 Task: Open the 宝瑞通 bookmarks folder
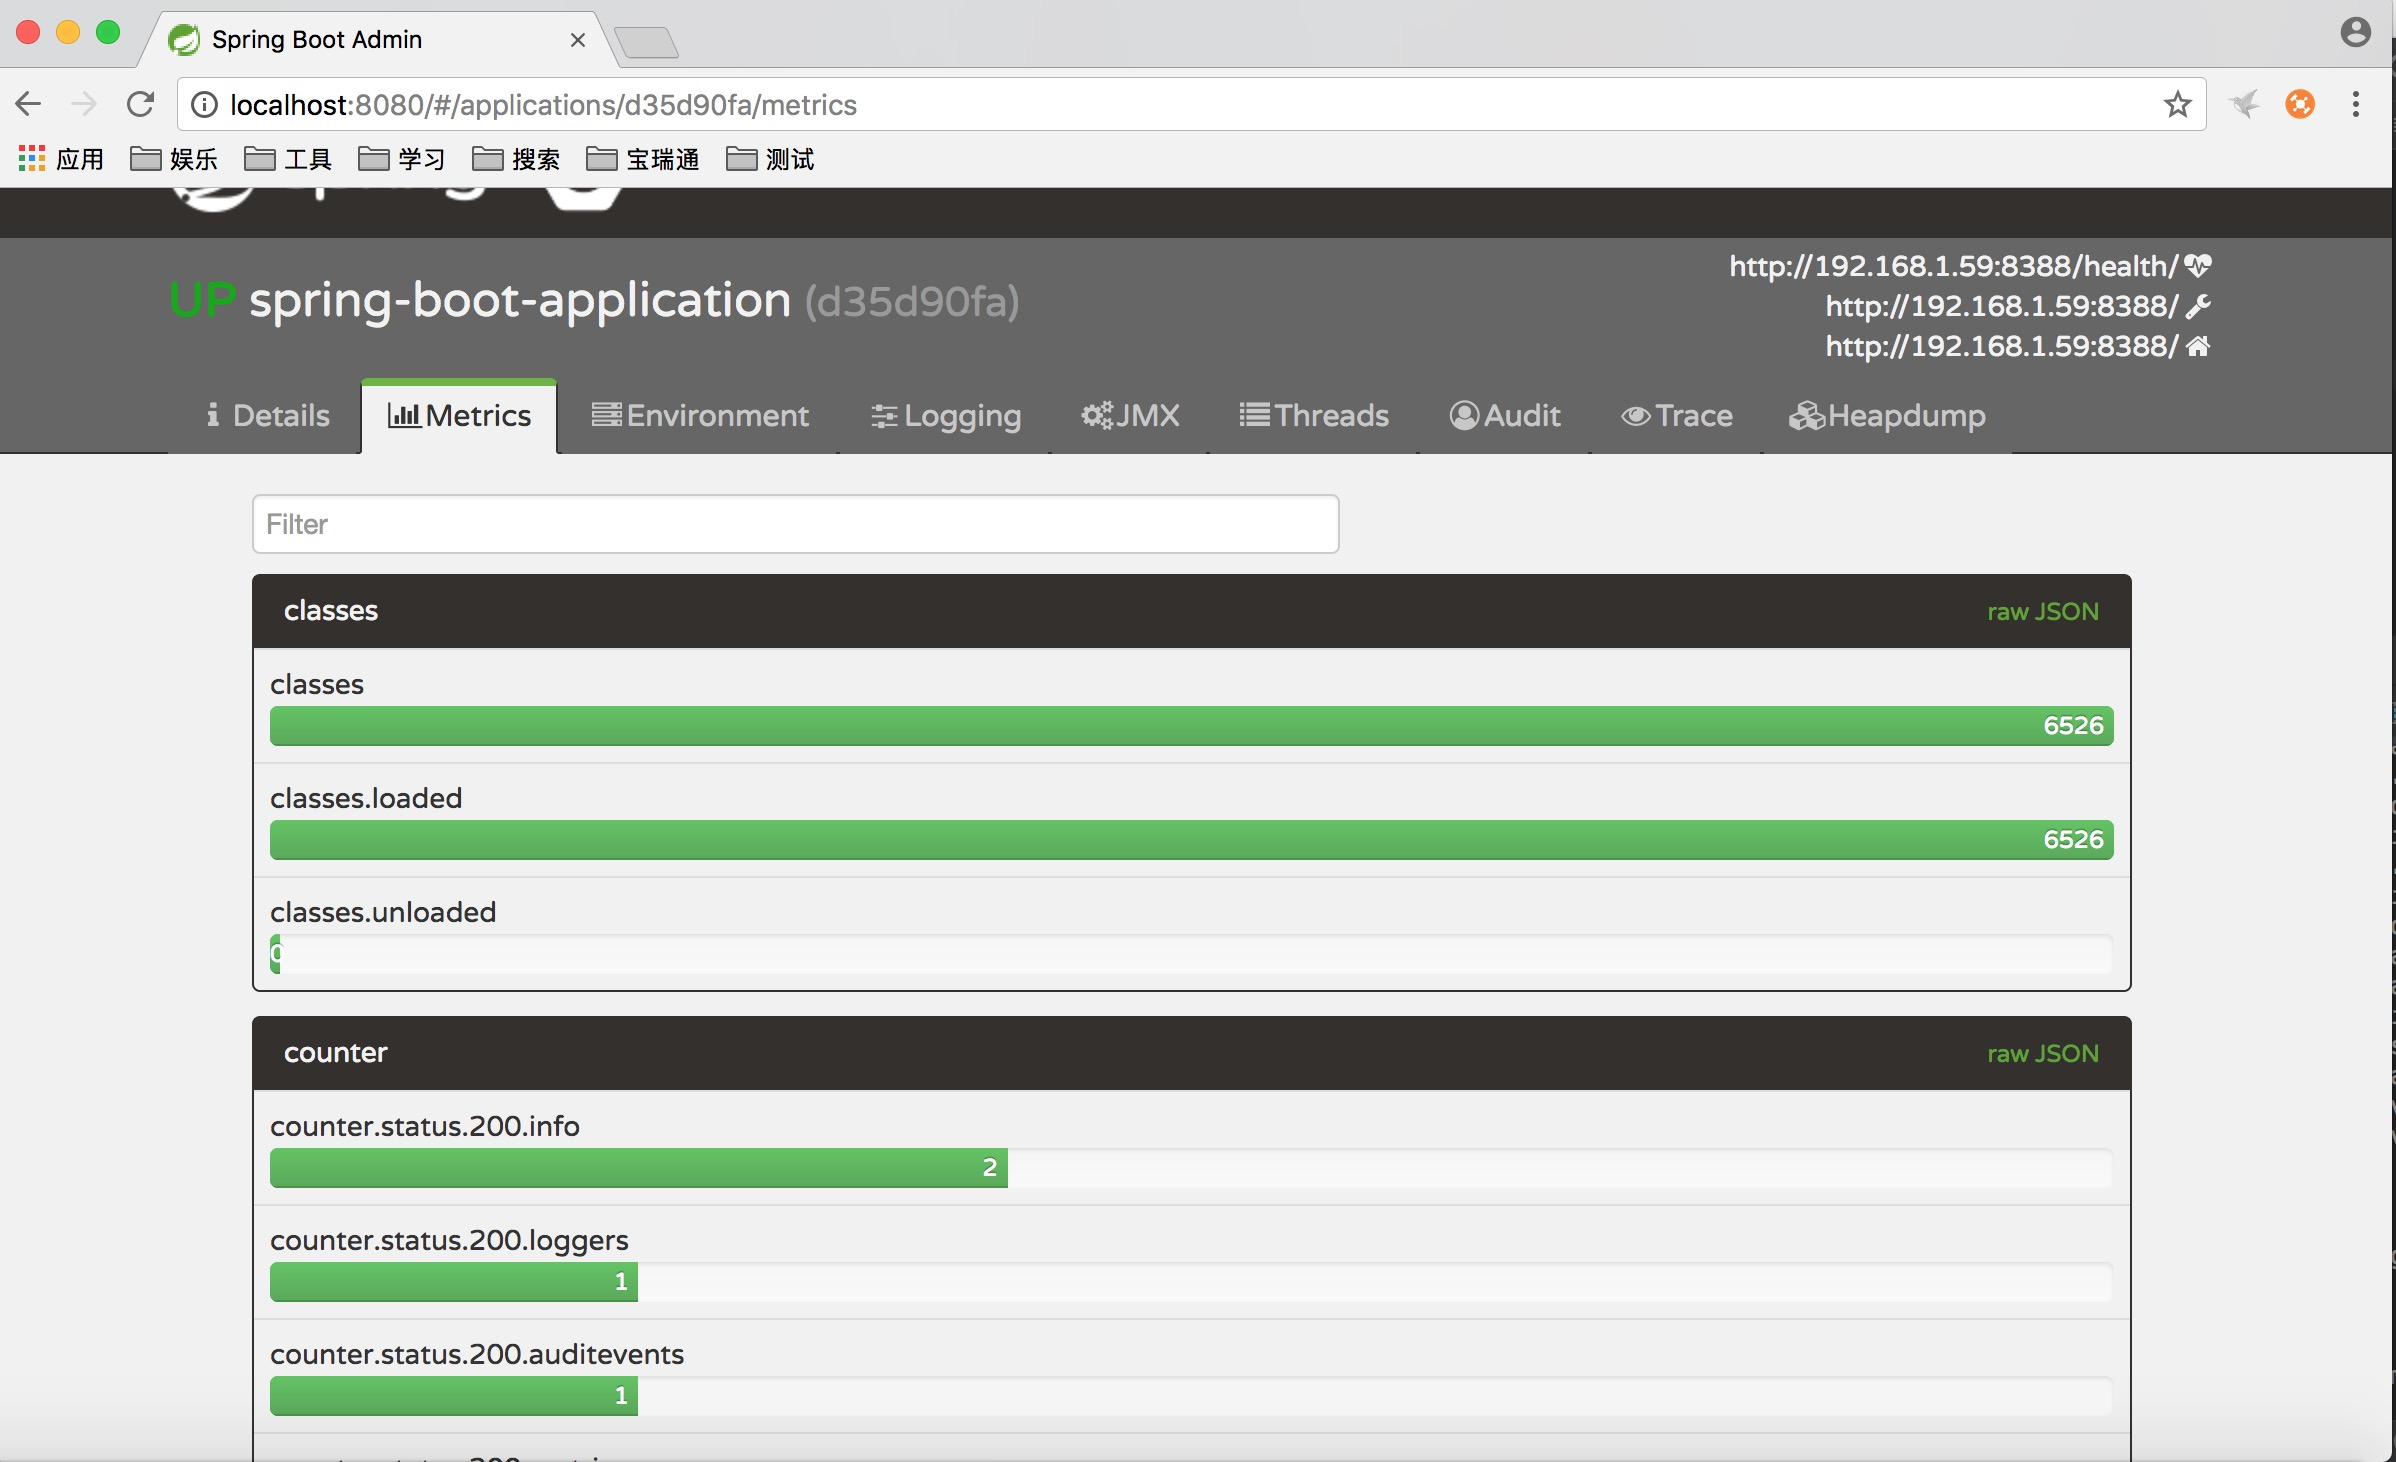point(643,159)
